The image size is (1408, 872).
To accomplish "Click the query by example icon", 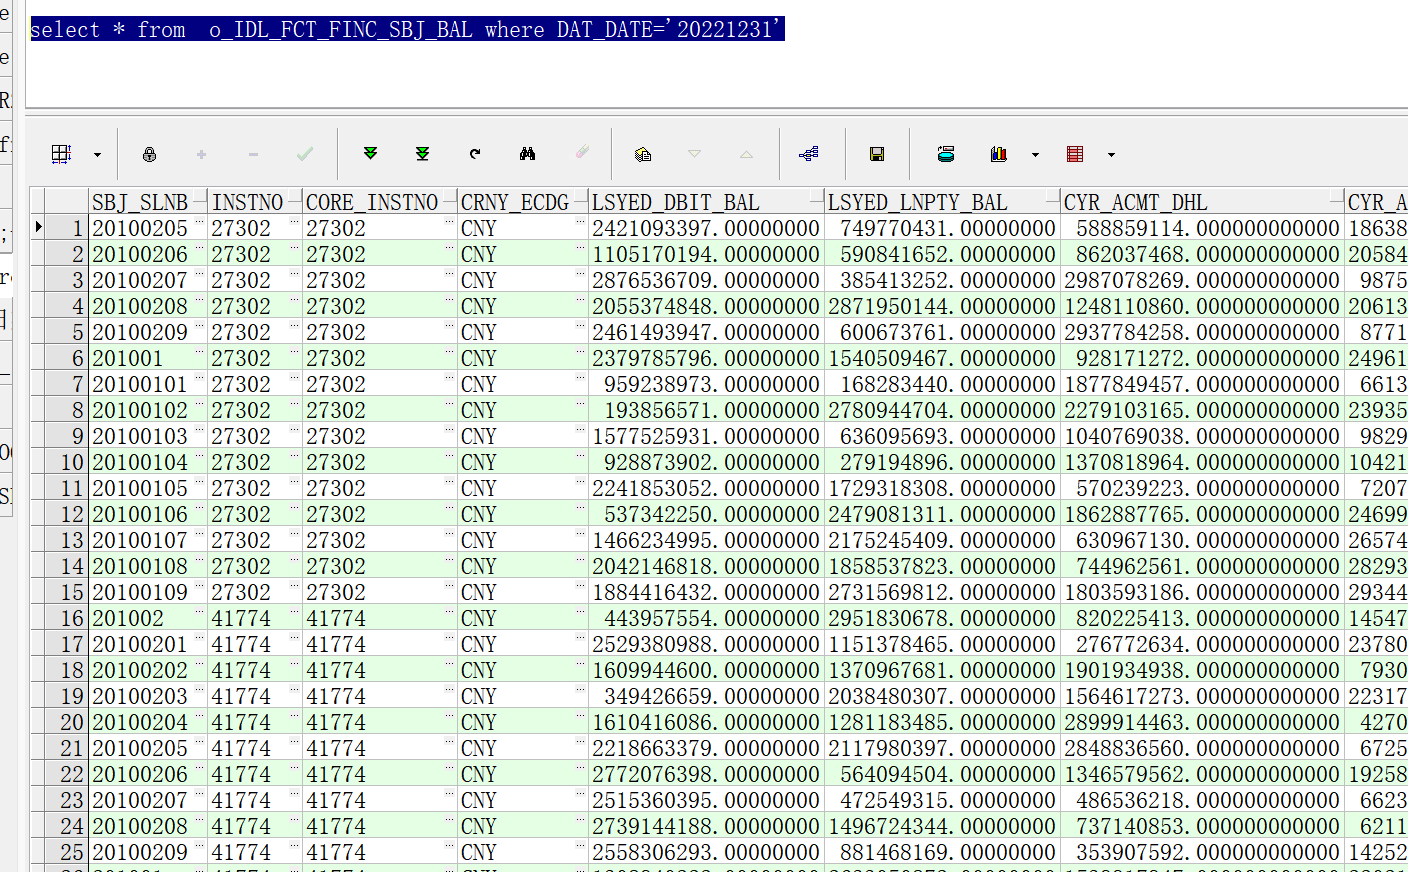I will click(643, 154).
